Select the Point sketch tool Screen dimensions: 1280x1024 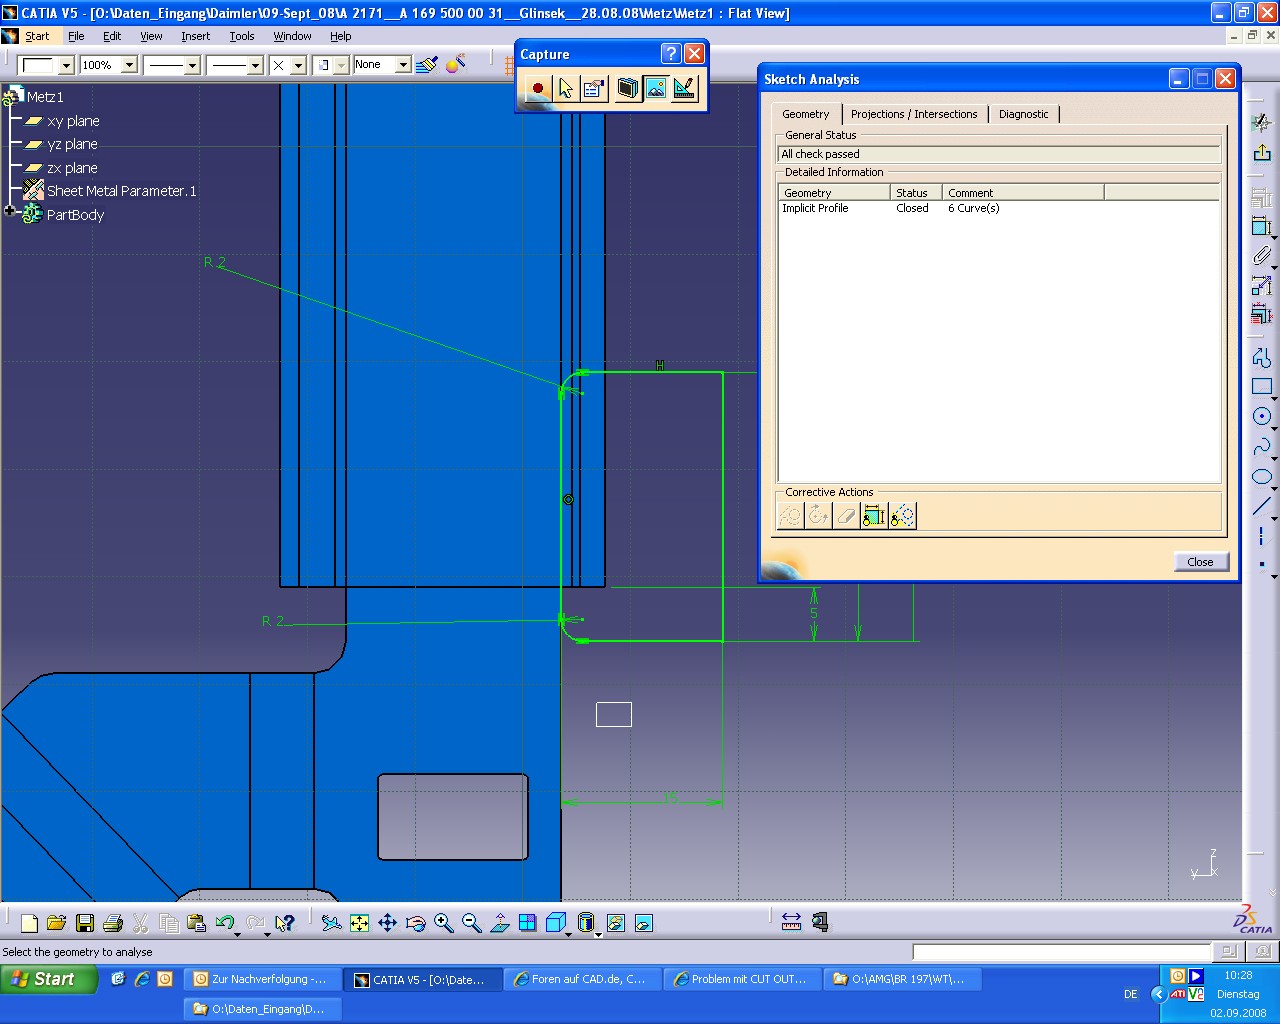pos(1262,565)
